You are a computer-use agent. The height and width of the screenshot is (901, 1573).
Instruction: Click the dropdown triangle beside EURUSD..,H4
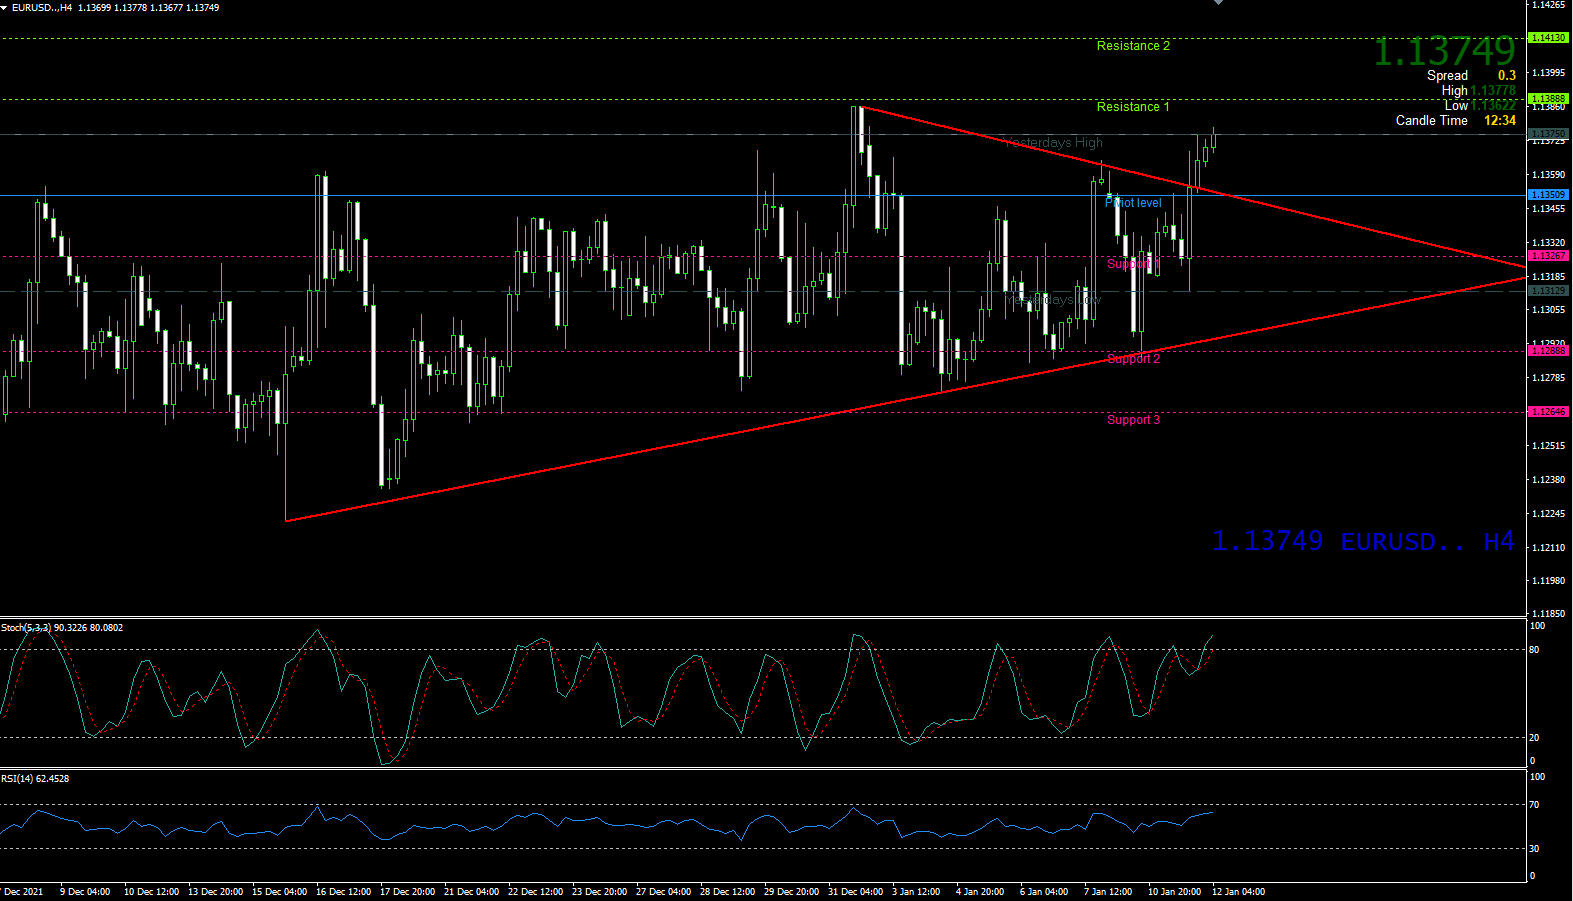click(5, 8)
